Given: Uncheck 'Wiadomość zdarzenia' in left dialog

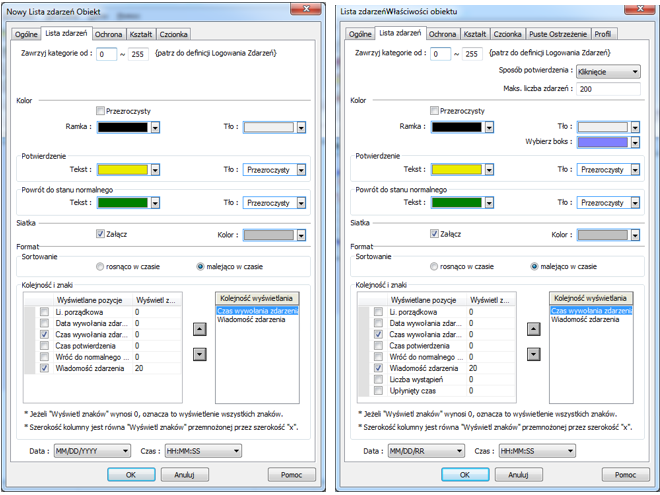Looking at the screenshot, I should (44, 368).
